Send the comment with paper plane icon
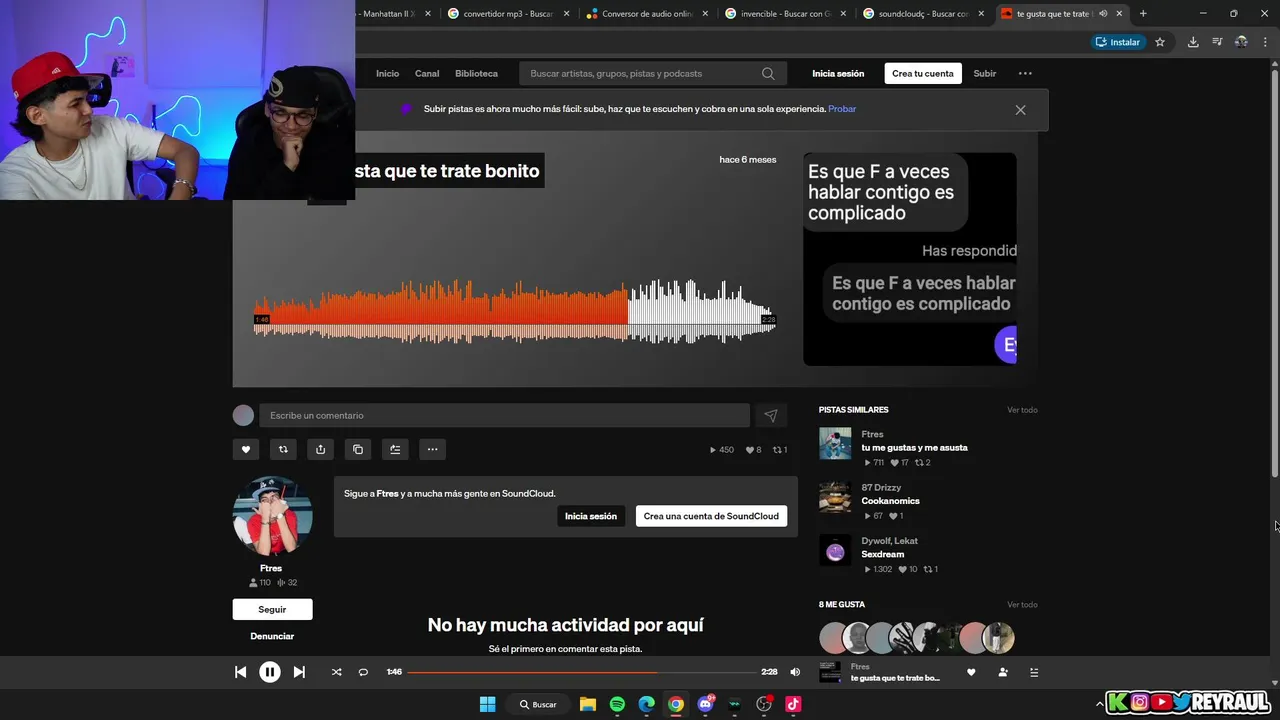 [771, 415]
